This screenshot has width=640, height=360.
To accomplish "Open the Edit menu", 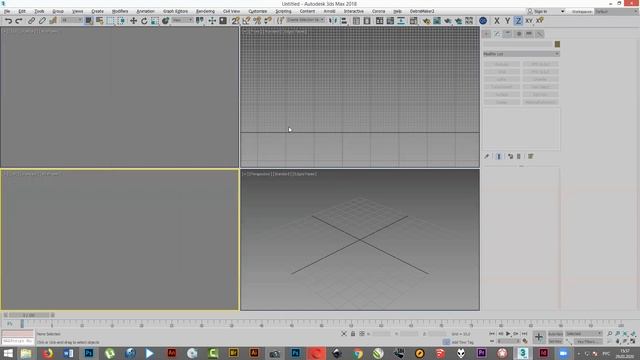I will (x=22, y=11).
